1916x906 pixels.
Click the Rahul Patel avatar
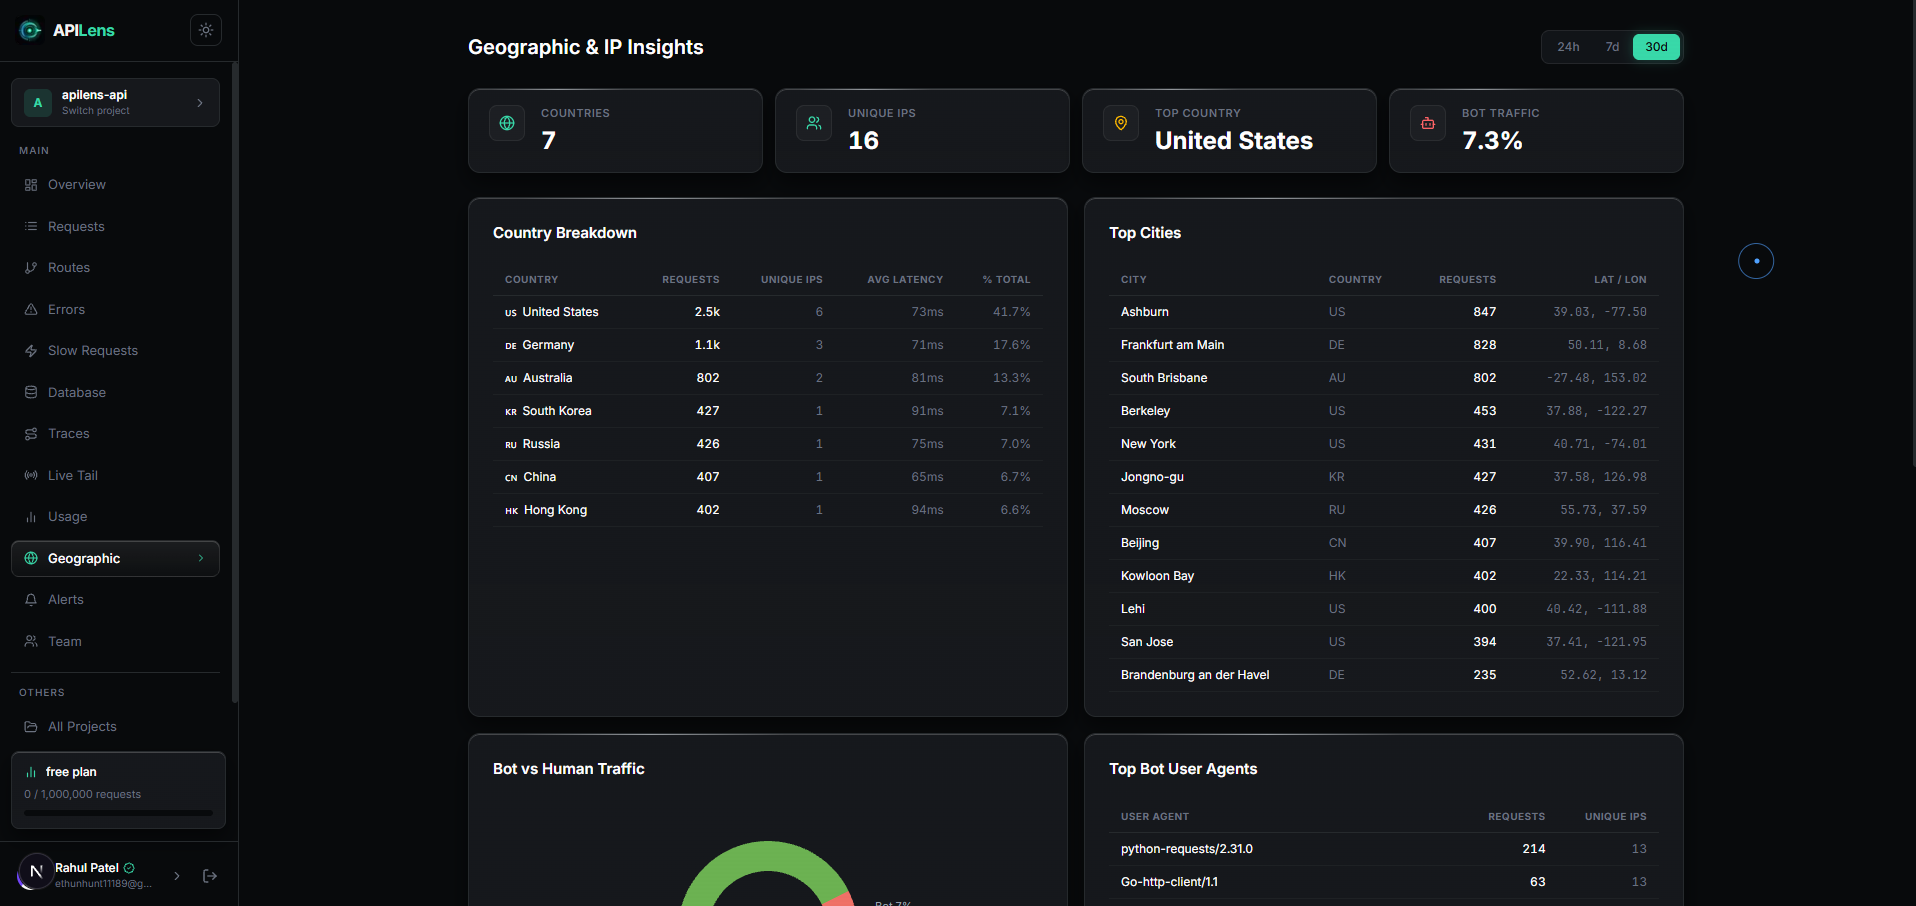36,872
